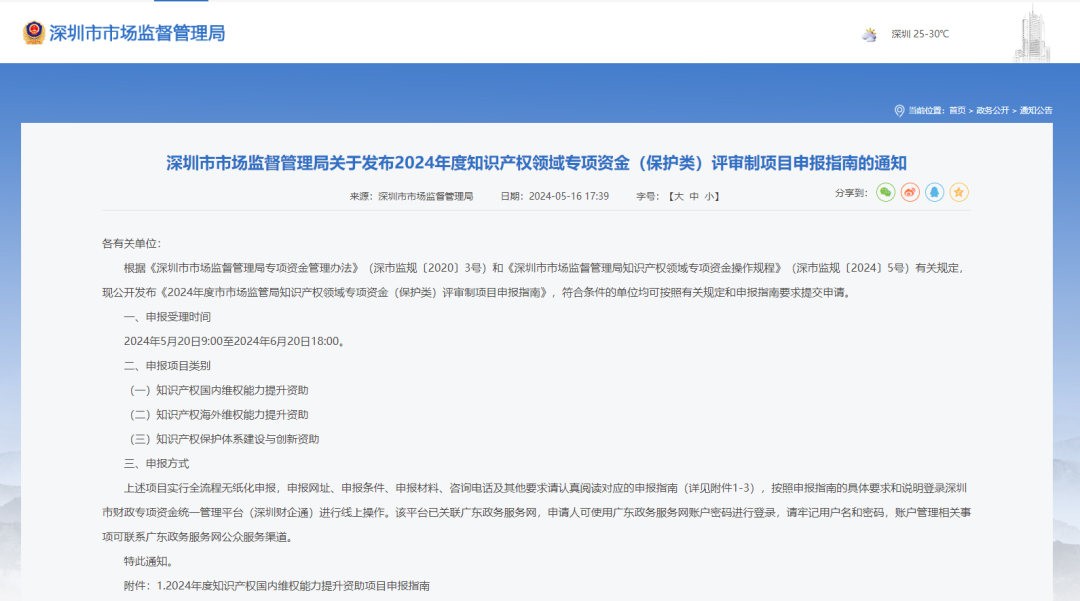This screenshot has width=1080, height=601.
Task: Set font size to 中 (medium)
Action: click(x=694, y=196)
